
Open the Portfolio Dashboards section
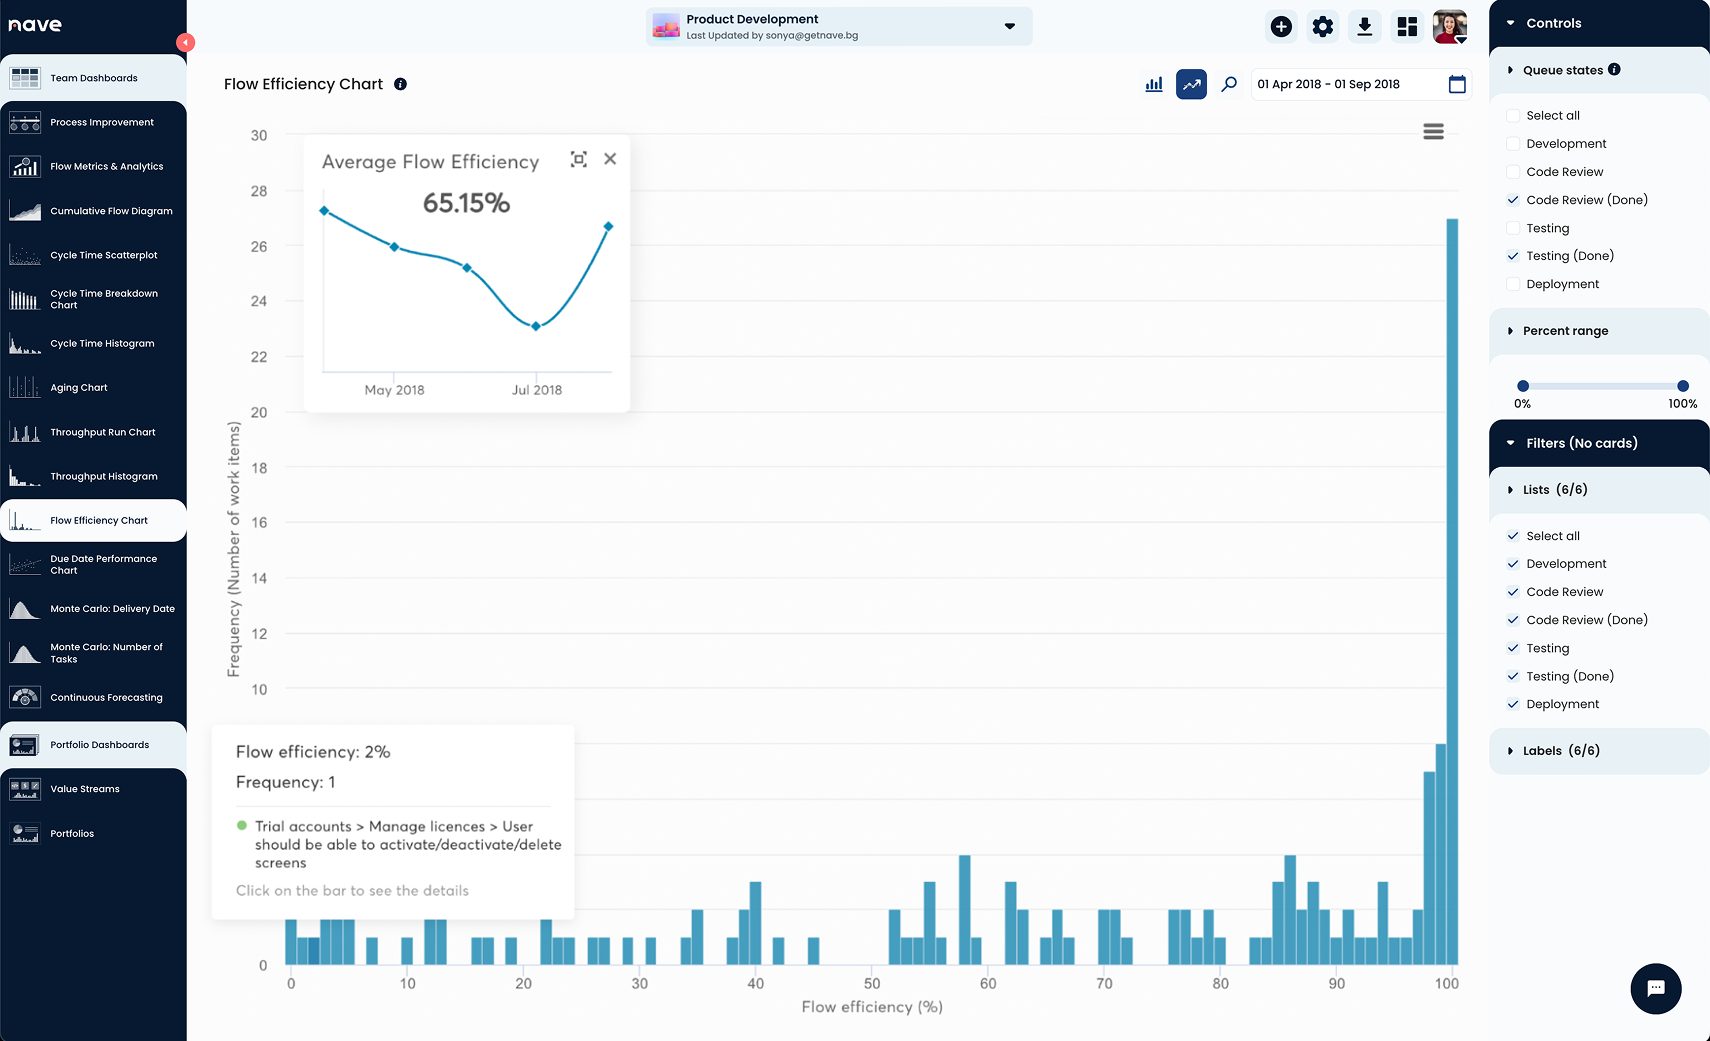[99, 745]
